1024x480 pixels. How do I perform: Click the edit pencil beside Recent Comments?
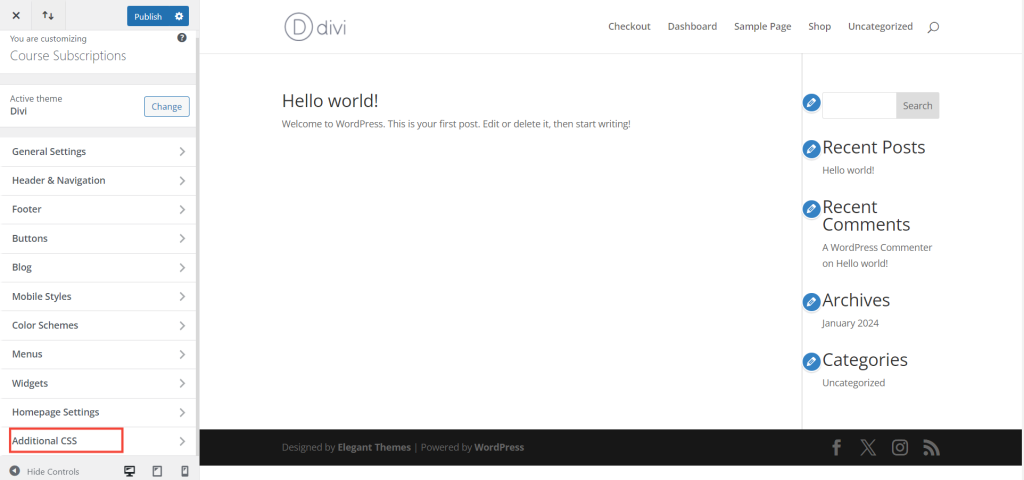tap(811, 209)
